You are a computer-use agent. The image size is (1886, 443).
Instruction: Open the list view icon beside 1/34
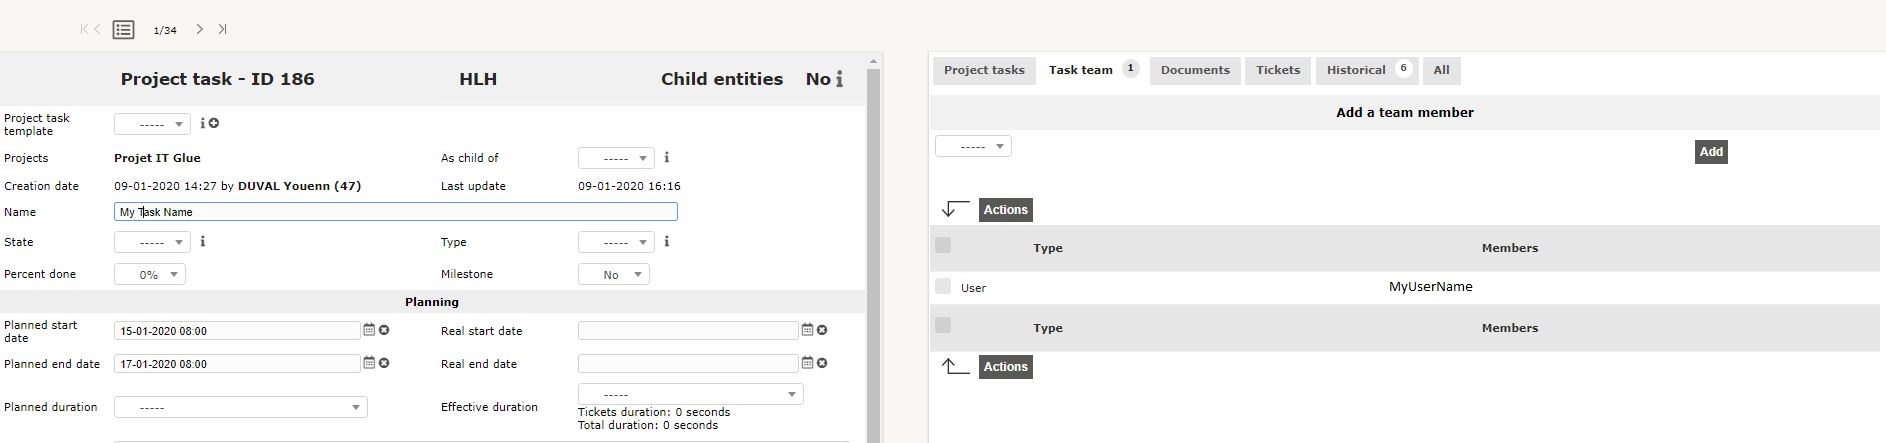coord(123,30)
